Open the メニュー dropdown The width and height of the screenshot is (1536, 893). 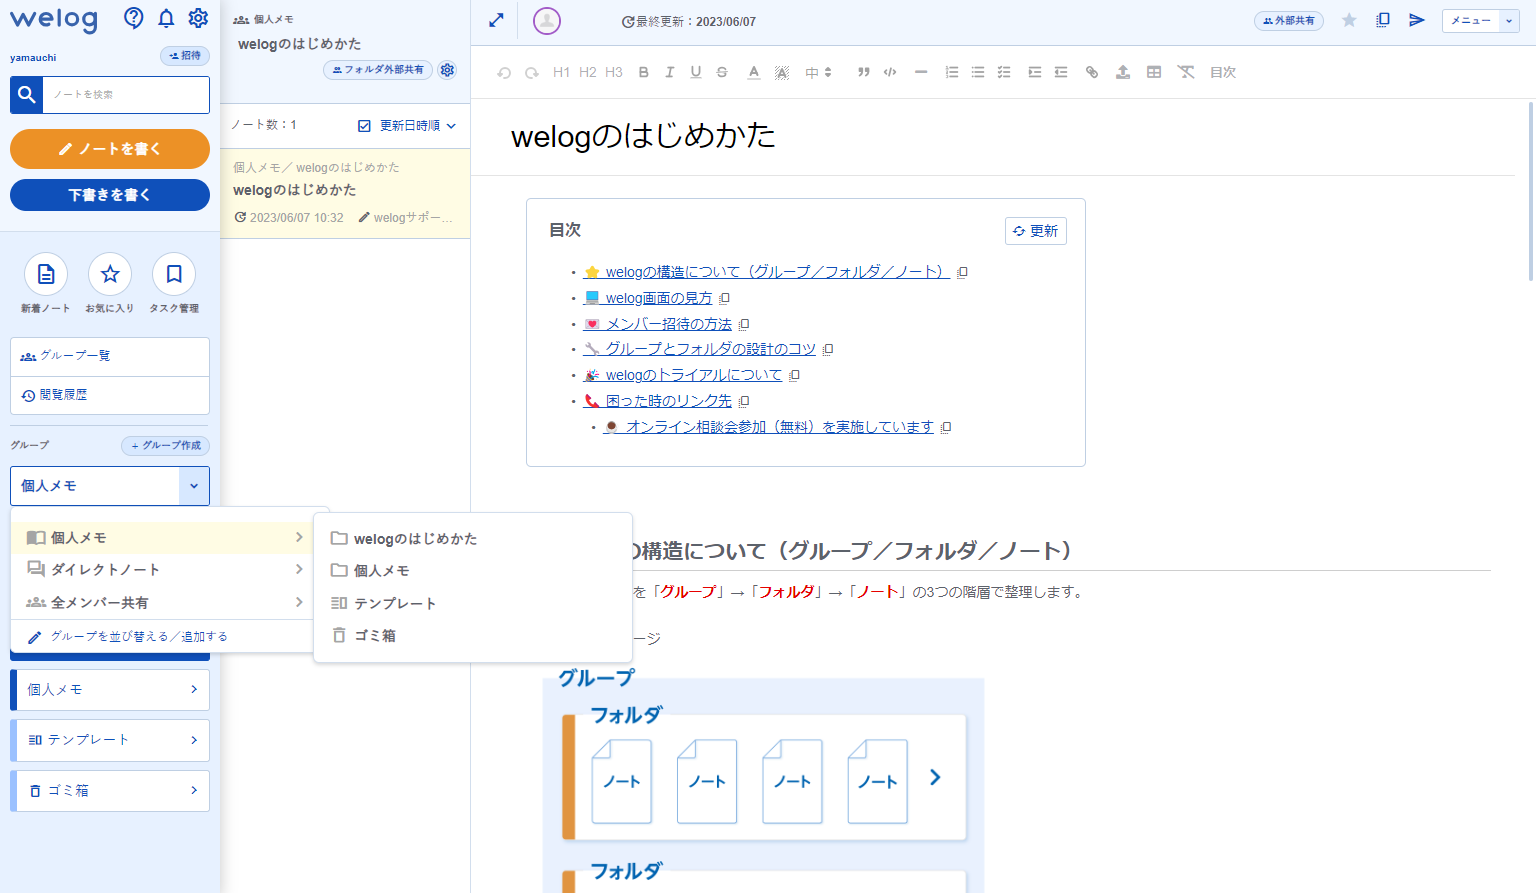[1481, 20]
